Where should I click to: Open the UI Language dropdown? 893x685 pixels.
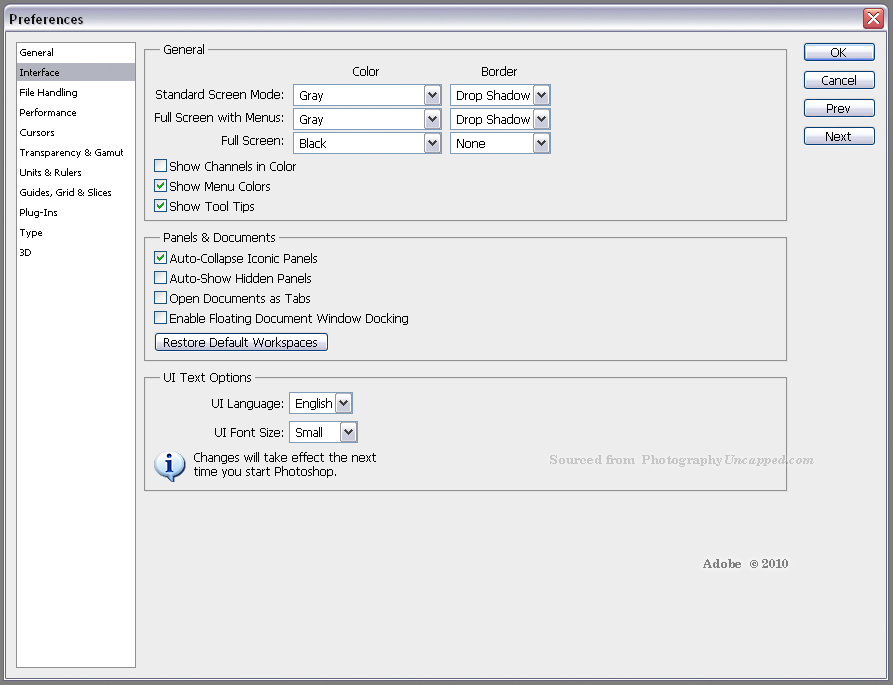tap(343, 403)
